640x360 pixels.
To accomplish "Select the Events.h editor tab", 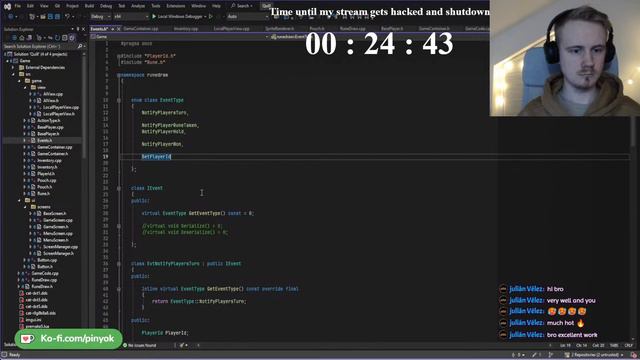I will tap(100, 29).
